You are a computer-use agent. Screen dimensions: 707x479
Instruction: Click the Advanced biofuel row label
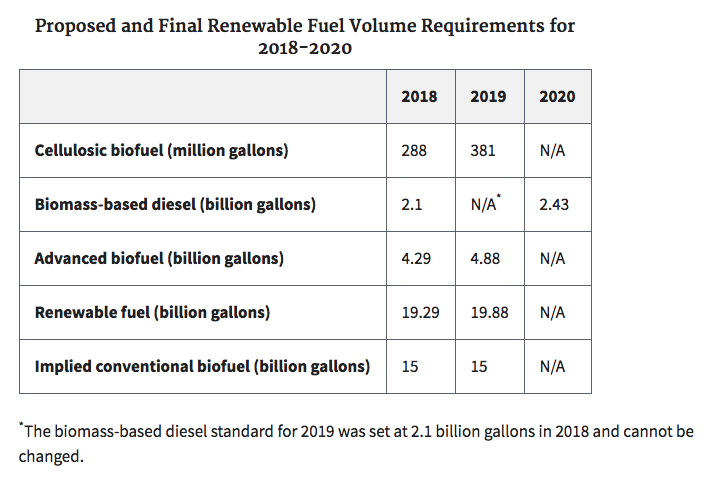coord(159,259)
